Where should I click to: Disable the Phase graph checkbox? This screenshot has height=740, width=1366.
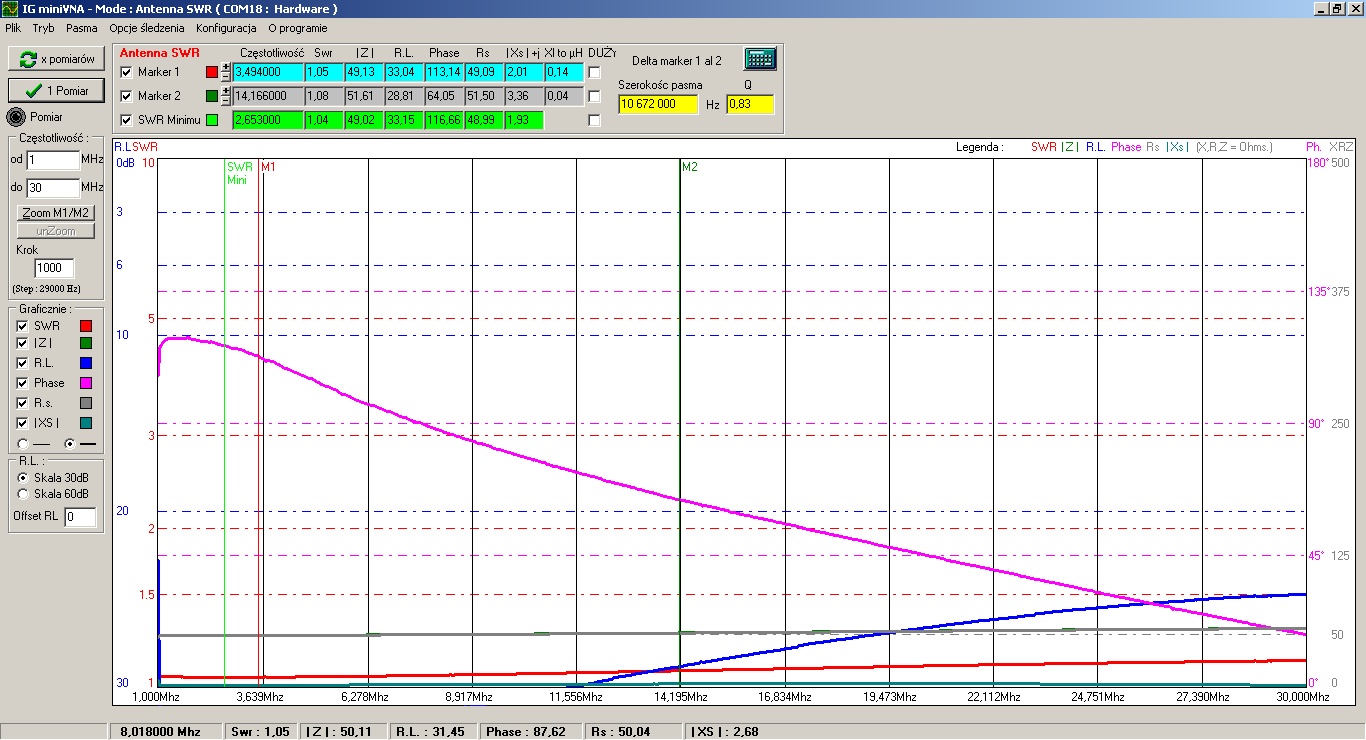point(22,383)
